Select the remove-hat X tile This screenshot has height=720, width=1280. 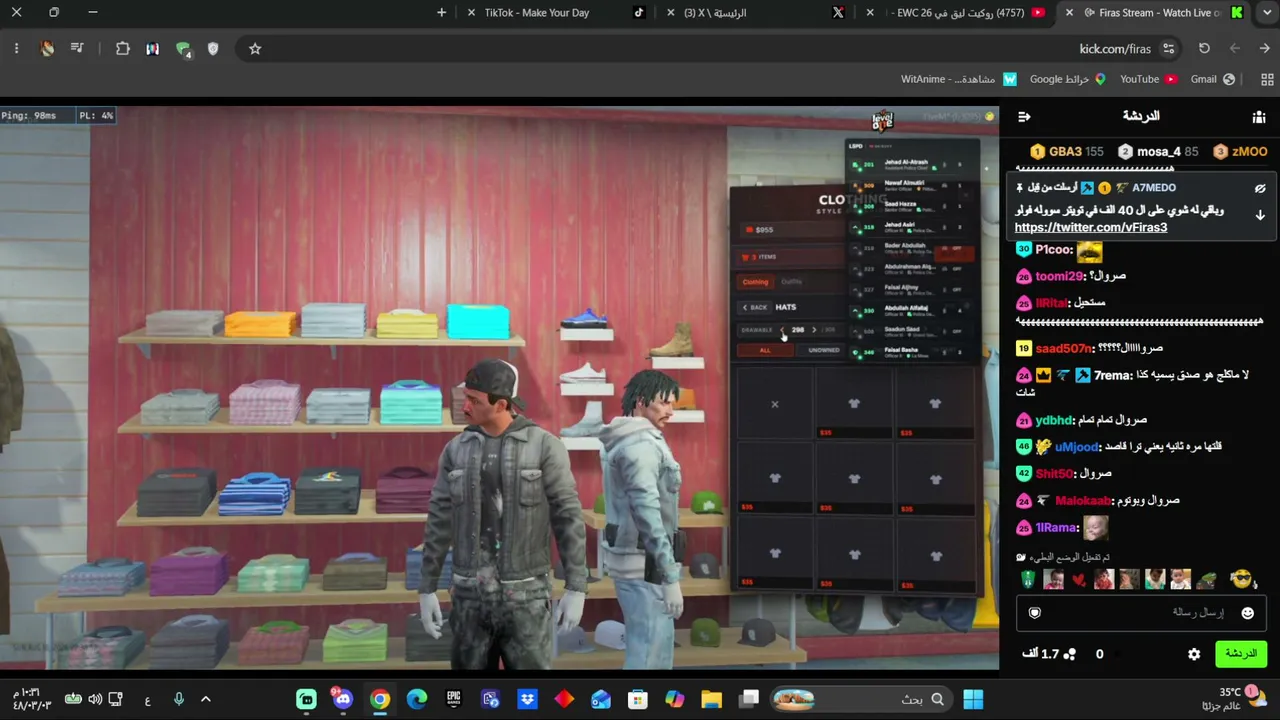click(x=775, y=404)
